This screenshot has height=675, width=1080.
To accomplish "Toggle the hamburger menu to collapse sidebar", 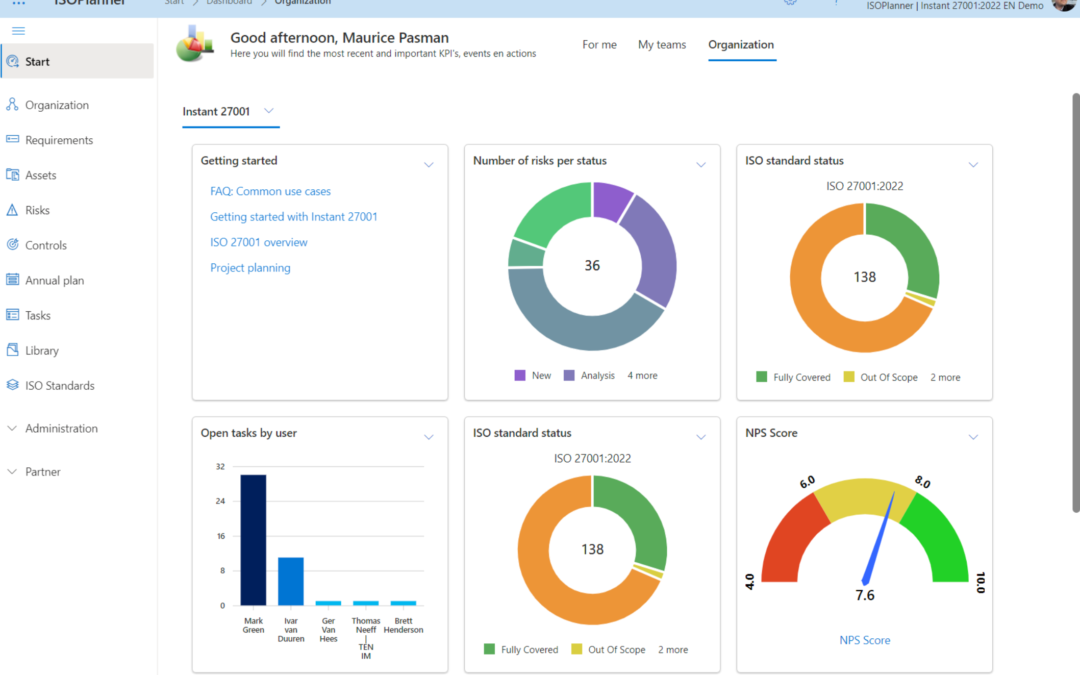I will [x=17, y=31].
